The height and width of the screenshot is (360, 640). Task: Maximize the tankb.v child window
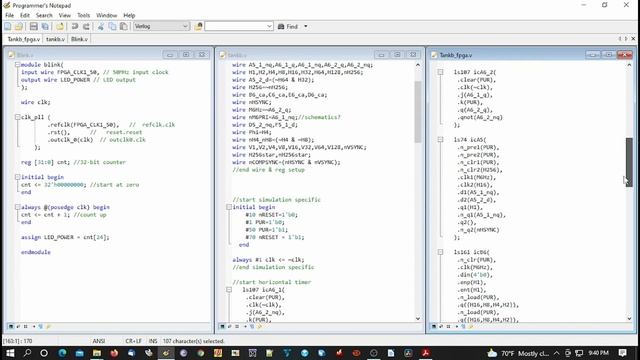[x=397, y=55]
